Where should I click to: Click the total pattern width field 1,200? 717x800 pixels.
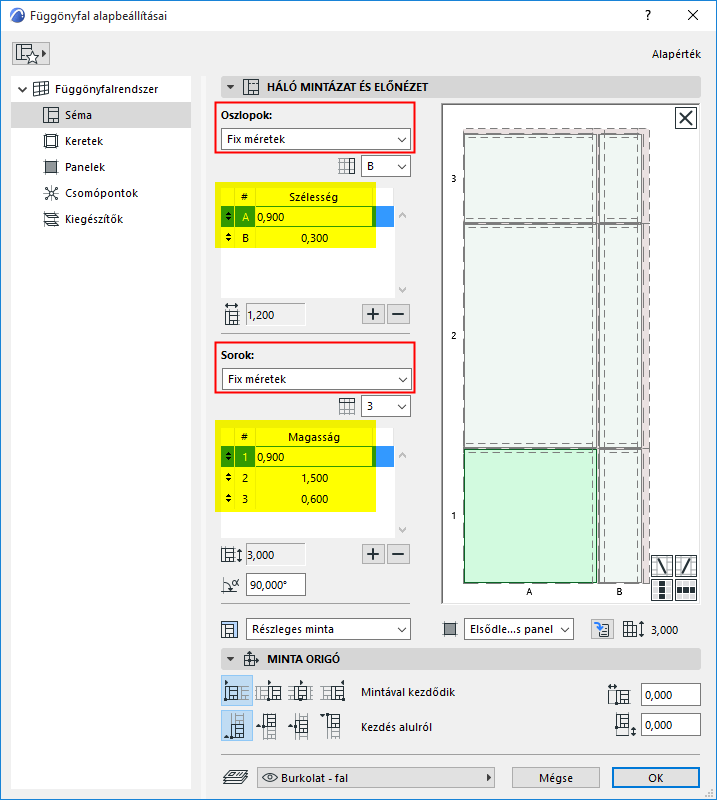[276, 315]
